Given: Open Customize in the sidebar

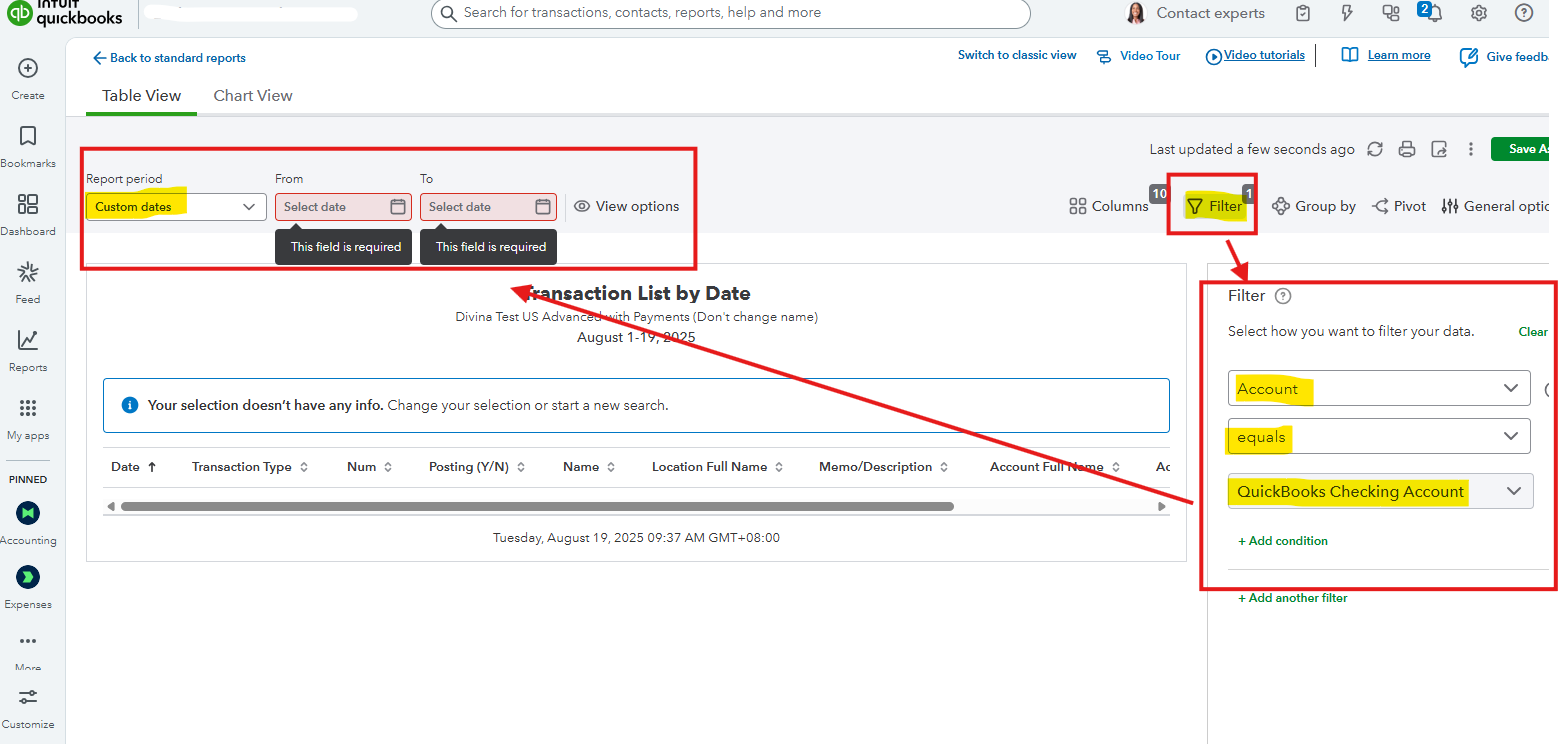Looking at the screenshot, I should point(28,707).
